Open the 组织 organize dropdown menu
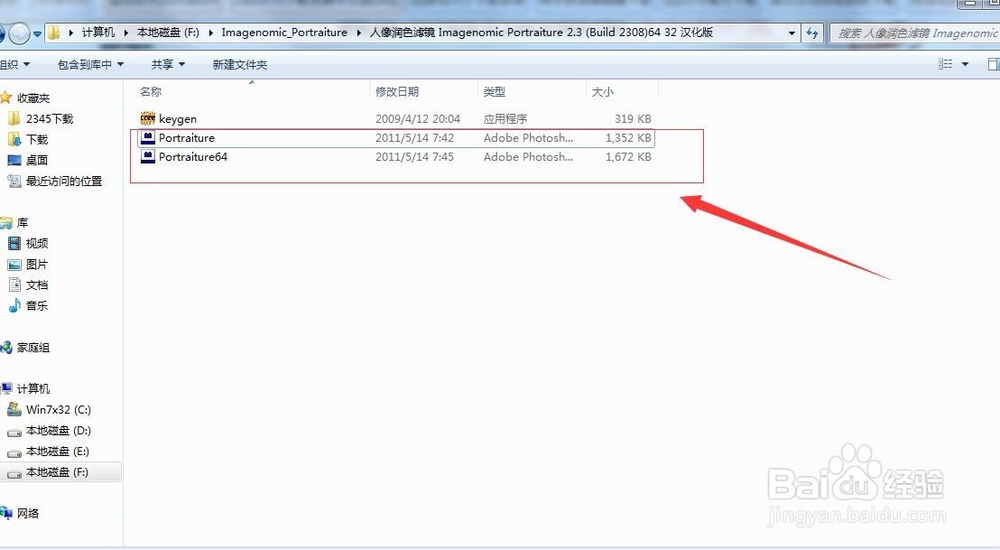 click(x=15, y=64)
